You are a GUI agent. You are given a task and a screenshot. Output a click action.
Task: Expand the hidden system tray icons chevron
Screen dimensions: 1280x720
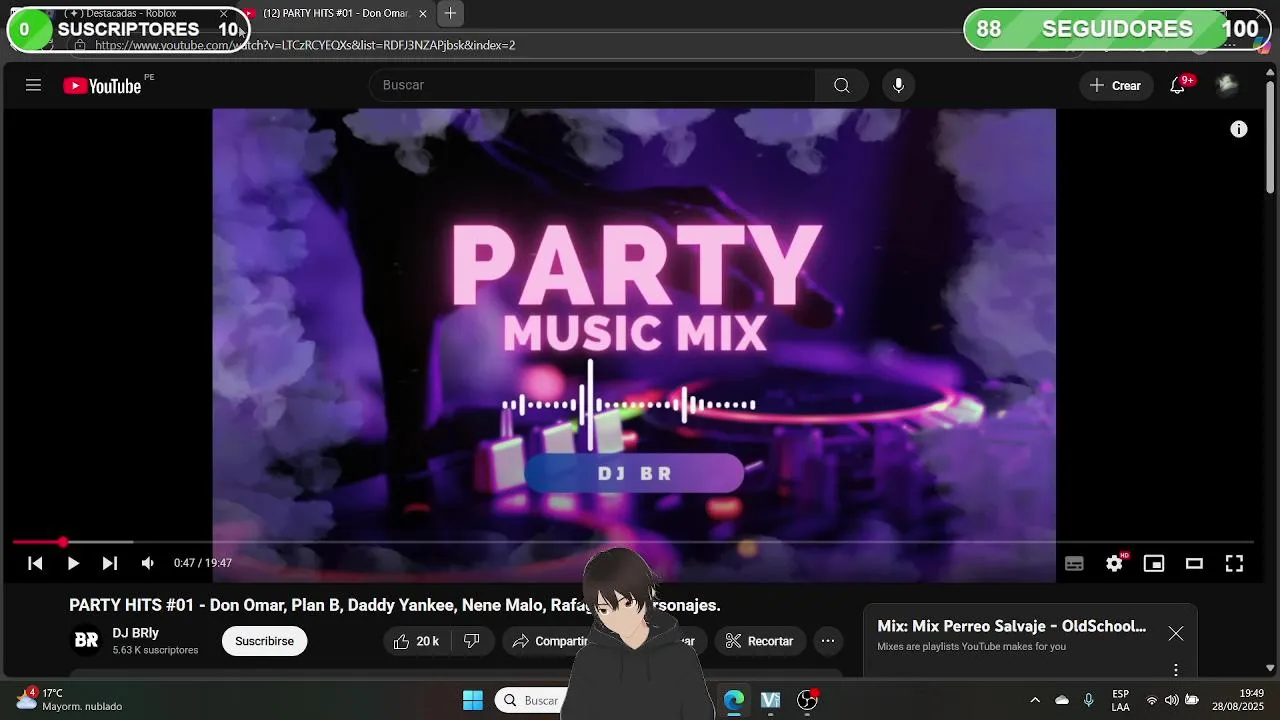[1035, 700]
